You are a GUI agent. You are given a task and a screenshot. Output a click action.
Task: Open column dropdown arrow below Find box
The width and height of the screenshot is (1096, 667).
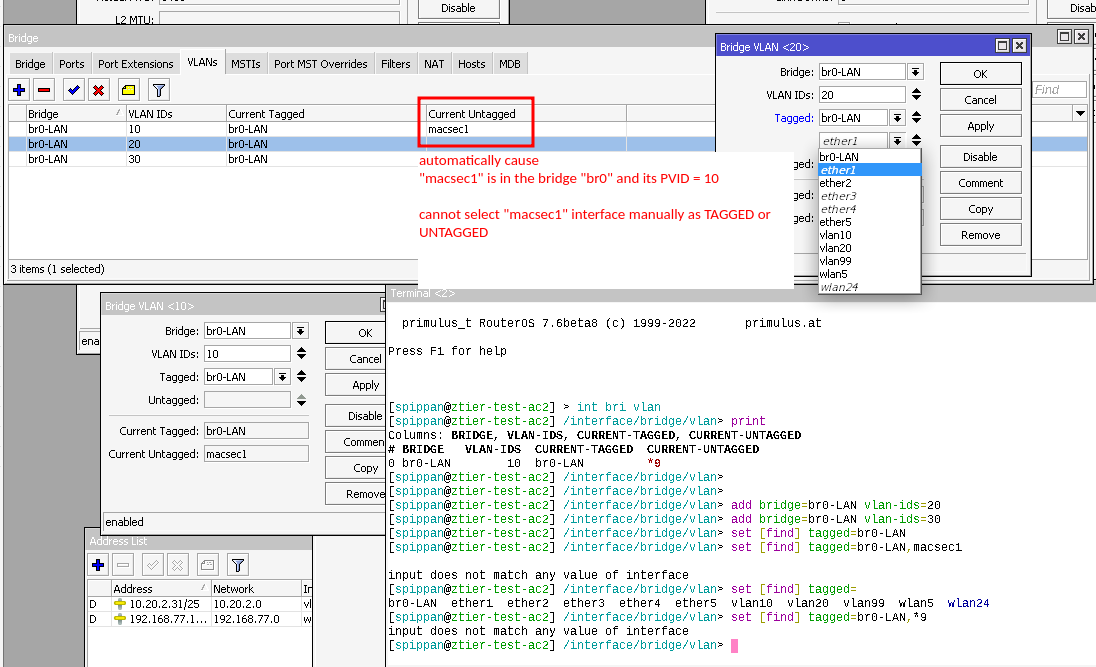(1080, 113)
